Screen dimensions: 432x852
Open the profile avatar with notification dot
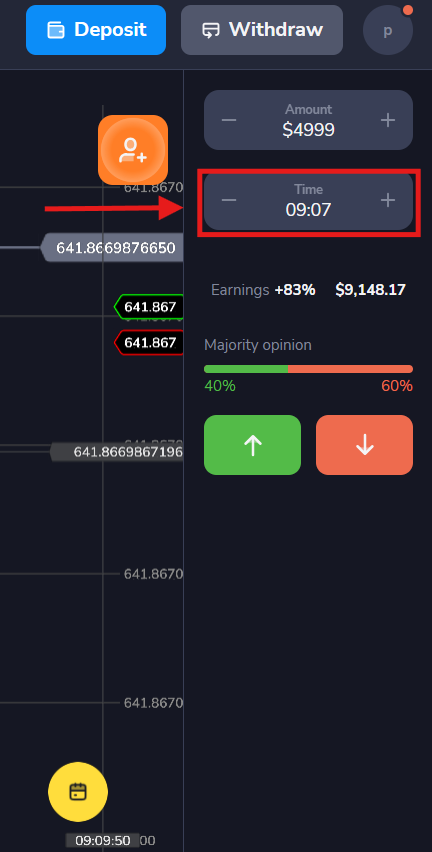point(387,30)
